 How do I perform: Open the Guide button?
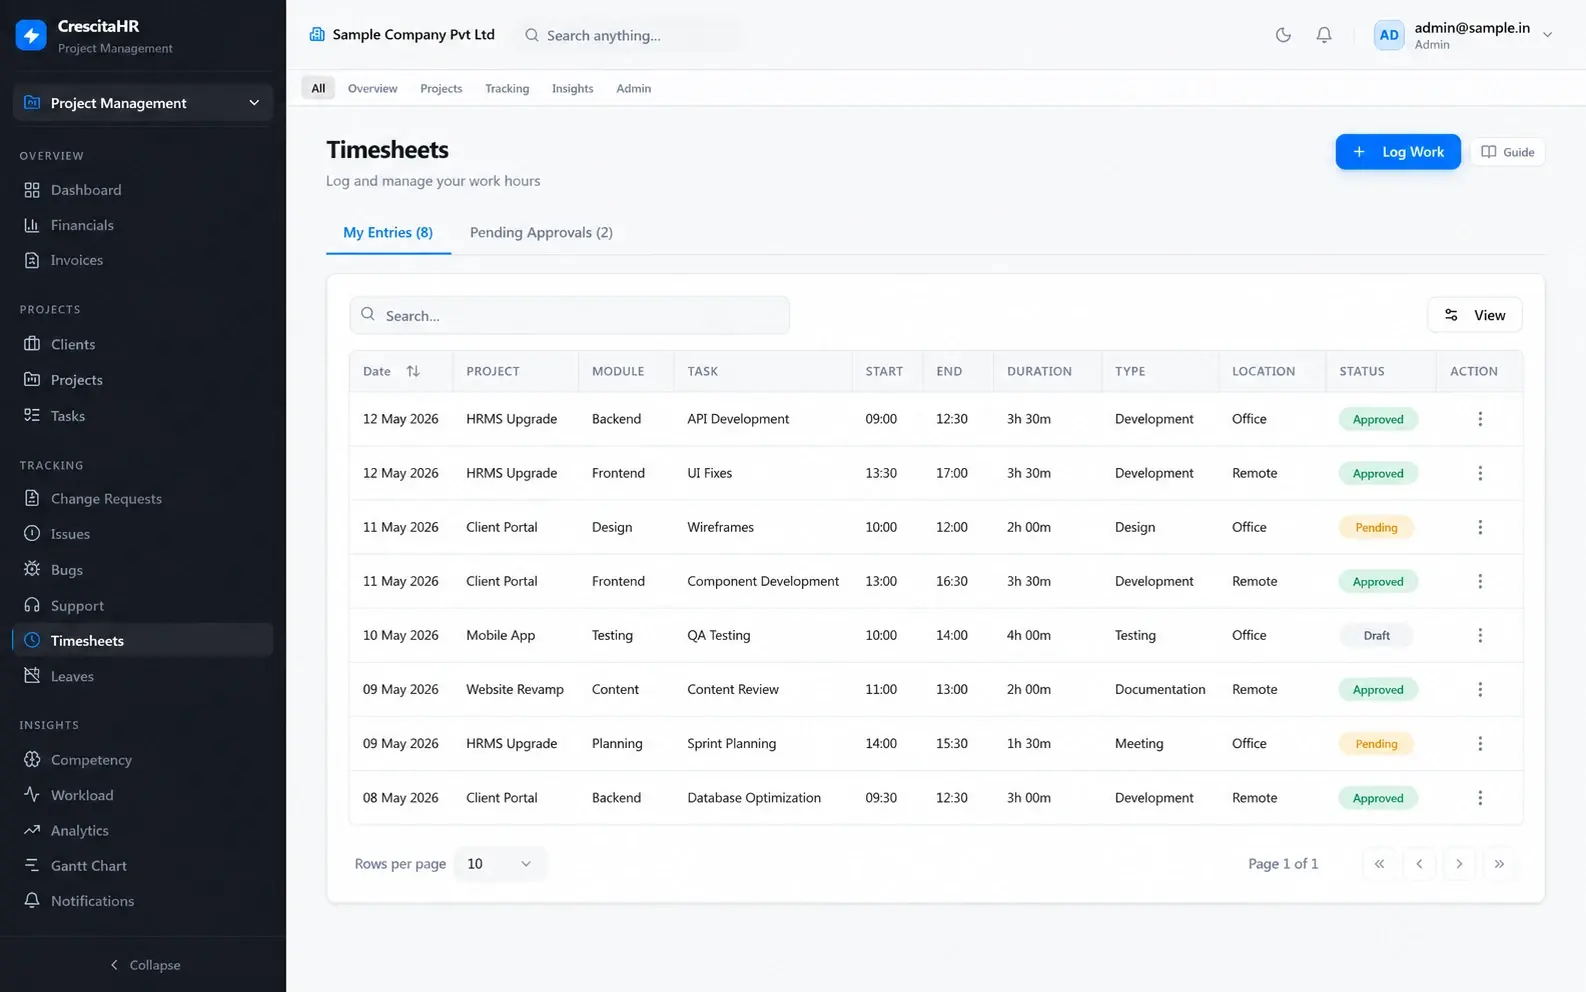(x=1508, y=152)
